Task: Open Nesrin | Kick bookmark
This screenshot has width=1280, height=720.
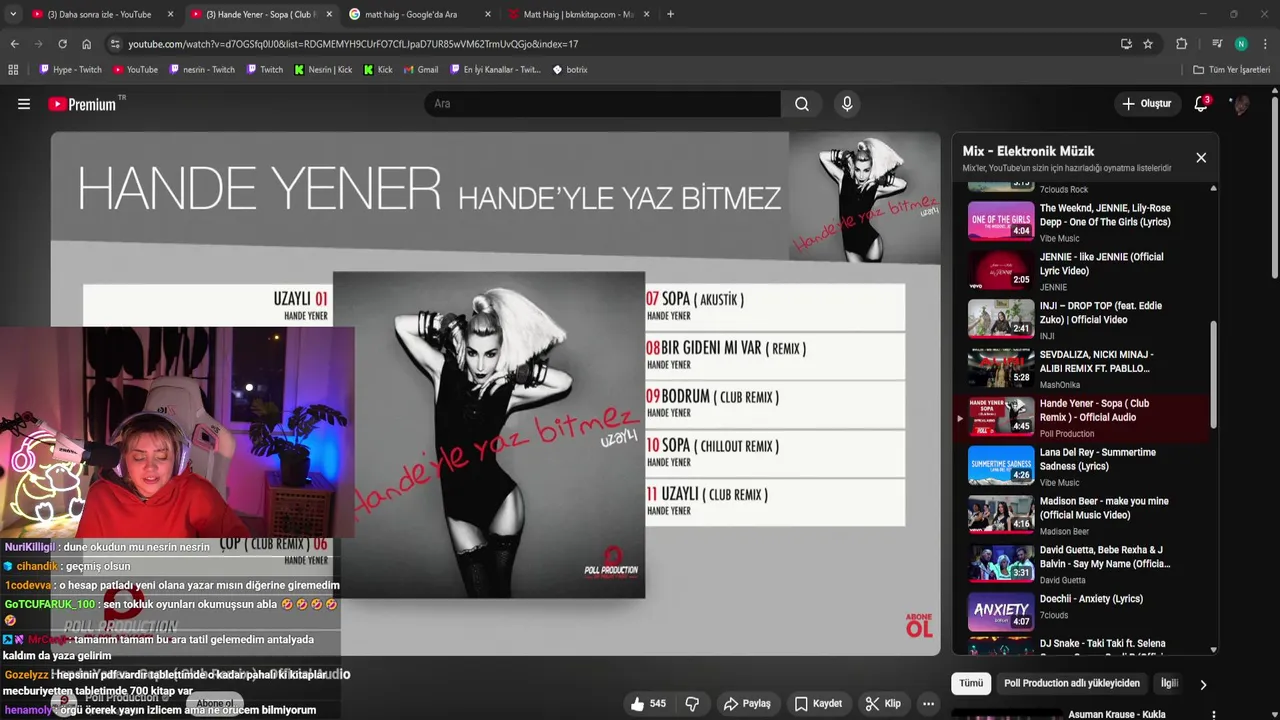Action: 323,70
